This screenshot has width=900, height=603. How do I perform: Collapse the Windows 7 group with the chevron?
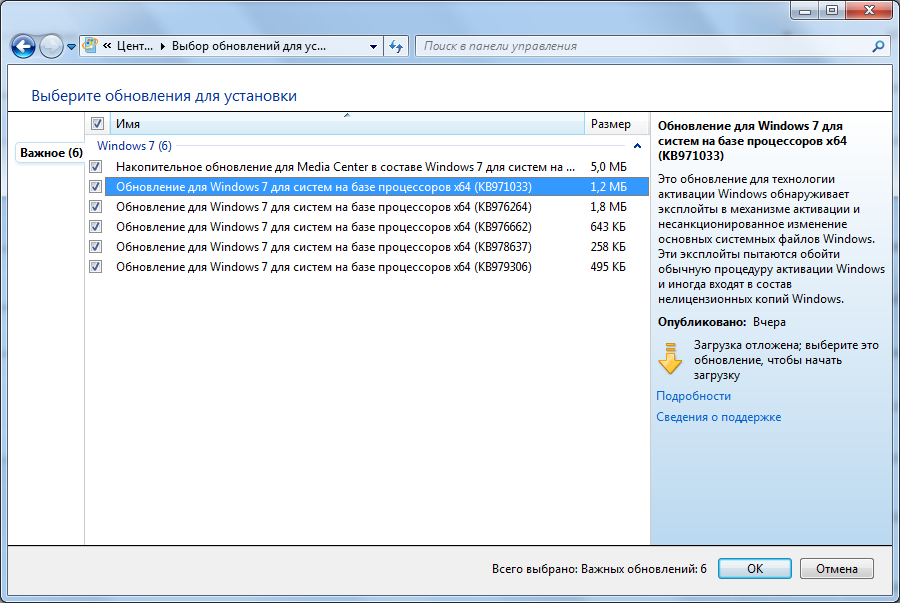tap(637, 146)
